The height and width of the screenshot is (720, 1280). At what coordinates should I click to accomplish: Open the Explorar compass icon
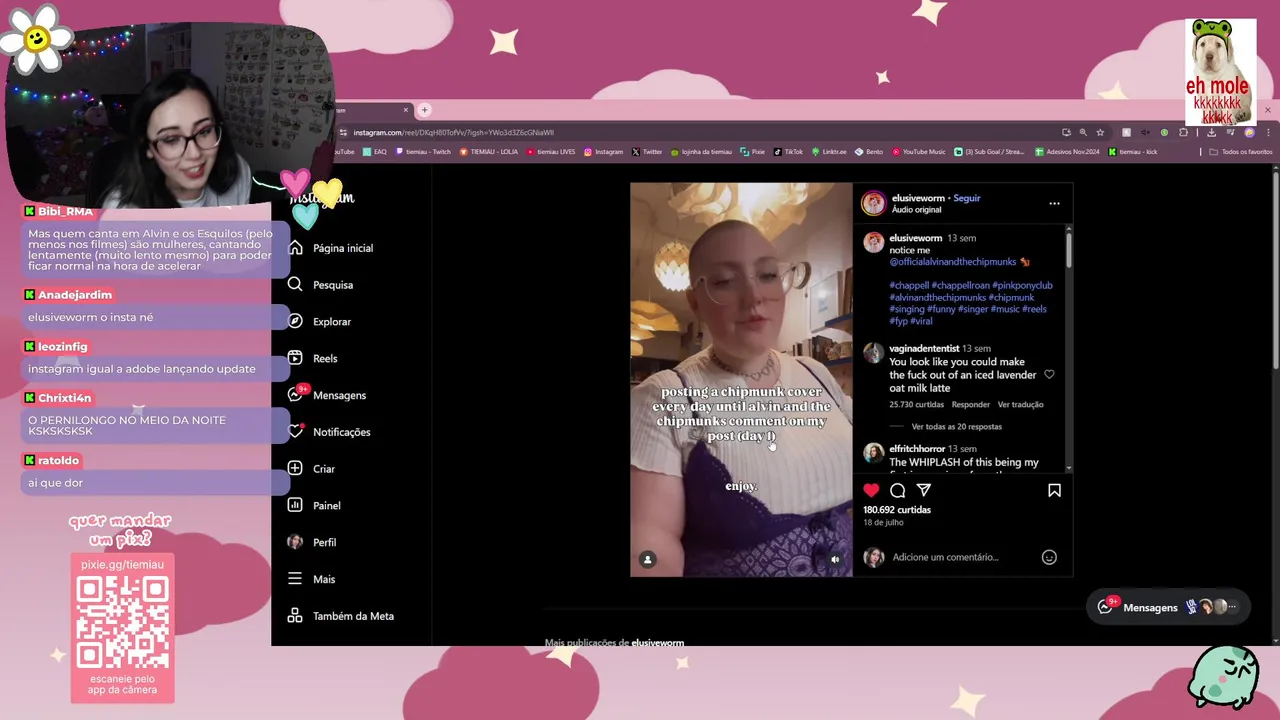click(295, 322)
